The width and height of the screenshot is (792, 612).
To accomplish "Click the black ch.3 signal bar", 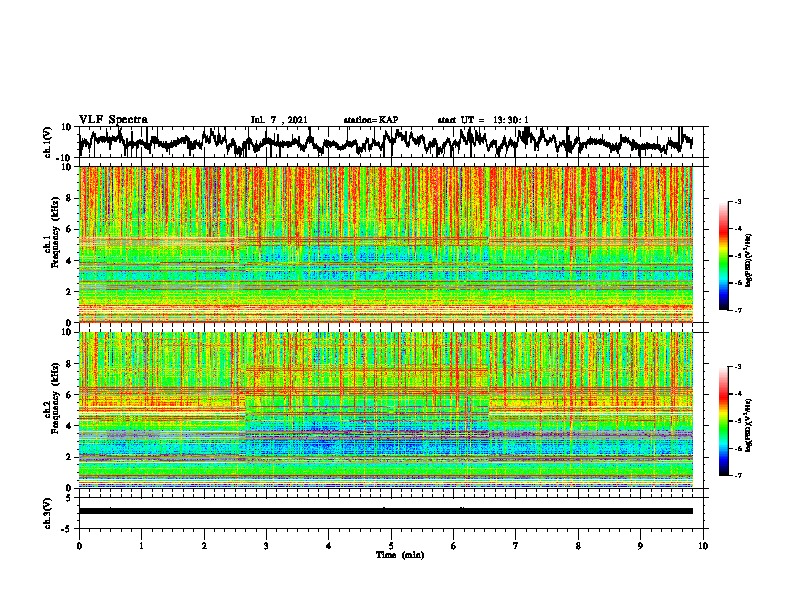I will point(385,511).
